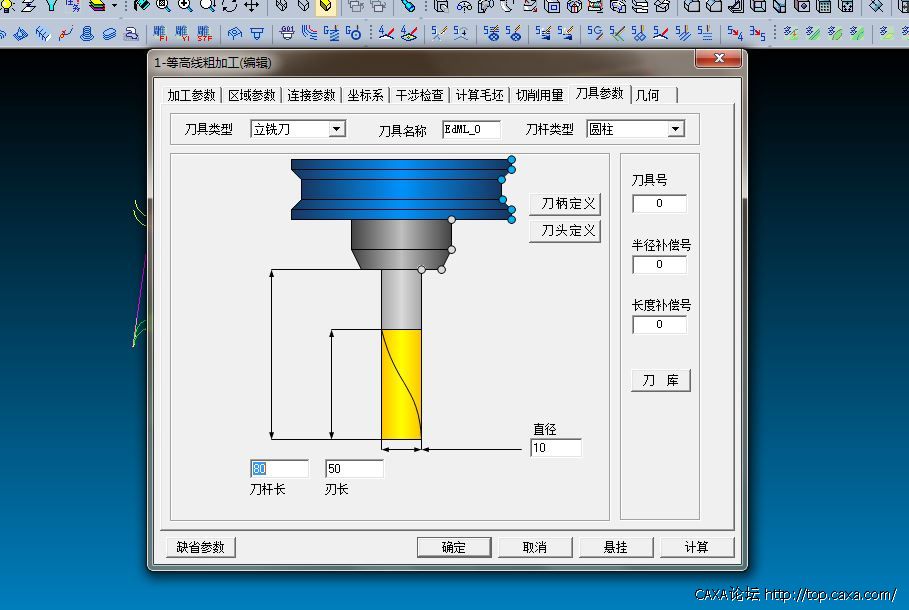This screenshot has height=610, width=909.
Task: Click the 刀具名称 input field
Action: 471,129
